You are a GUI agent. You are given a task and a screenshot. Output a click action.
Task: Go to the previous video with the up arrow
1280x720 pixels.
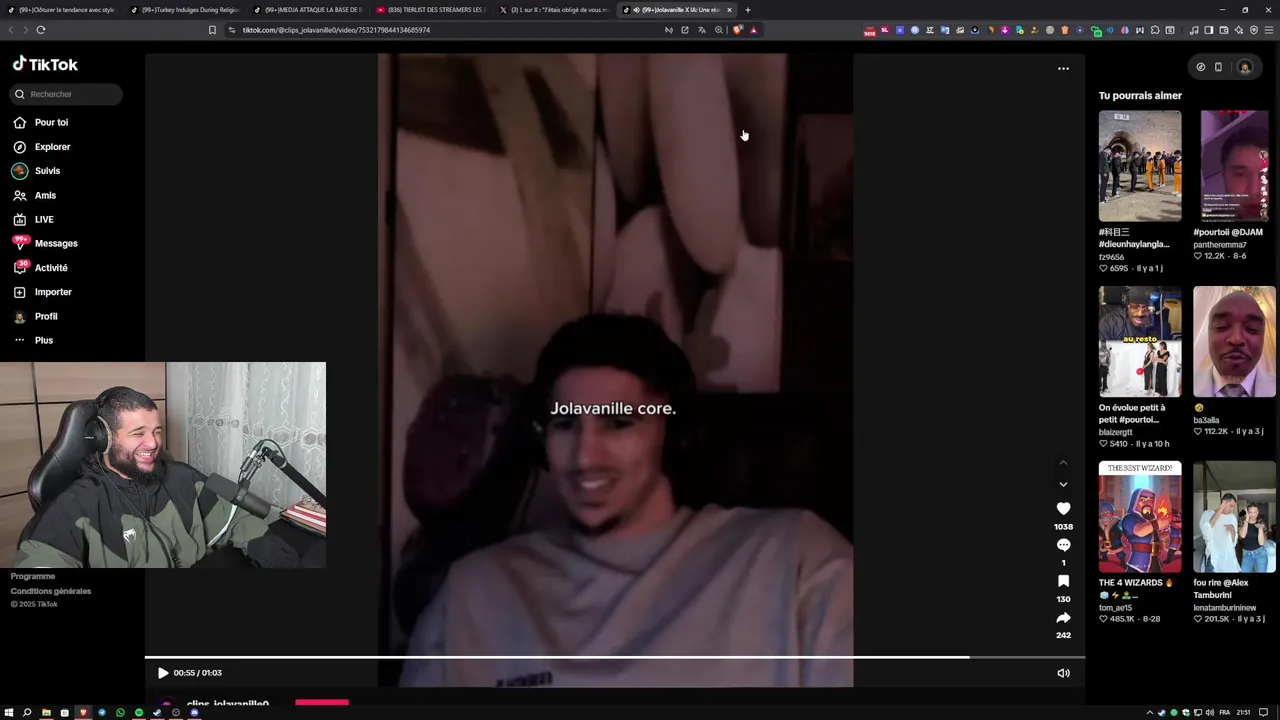click(1063, 463)
